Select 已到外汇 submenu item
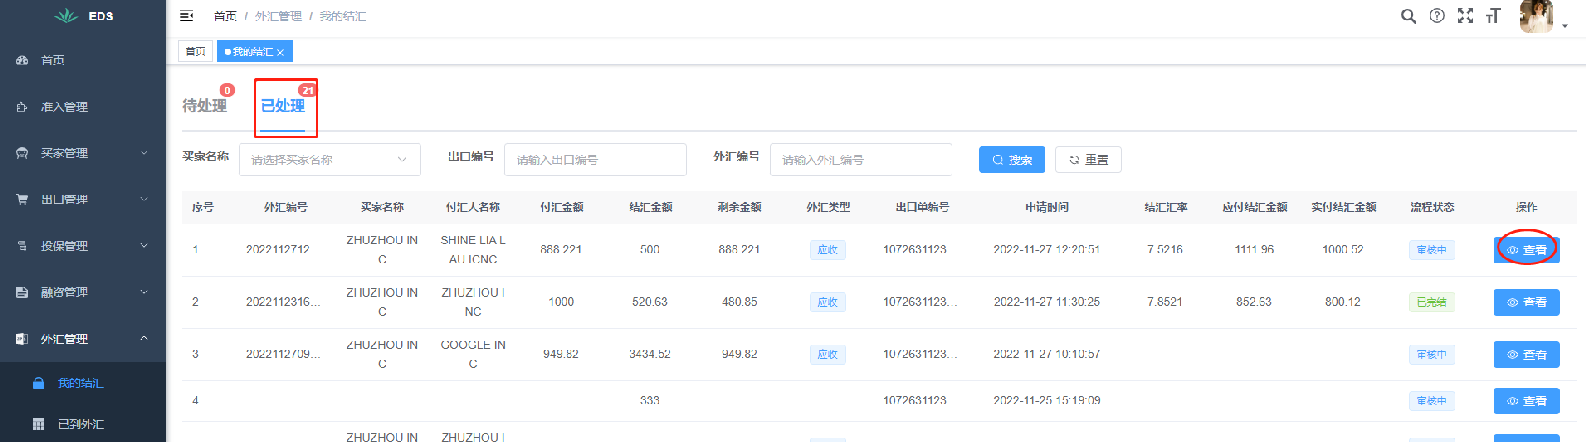Viewport: 1586px width, 442px height. tap(83, 424)
